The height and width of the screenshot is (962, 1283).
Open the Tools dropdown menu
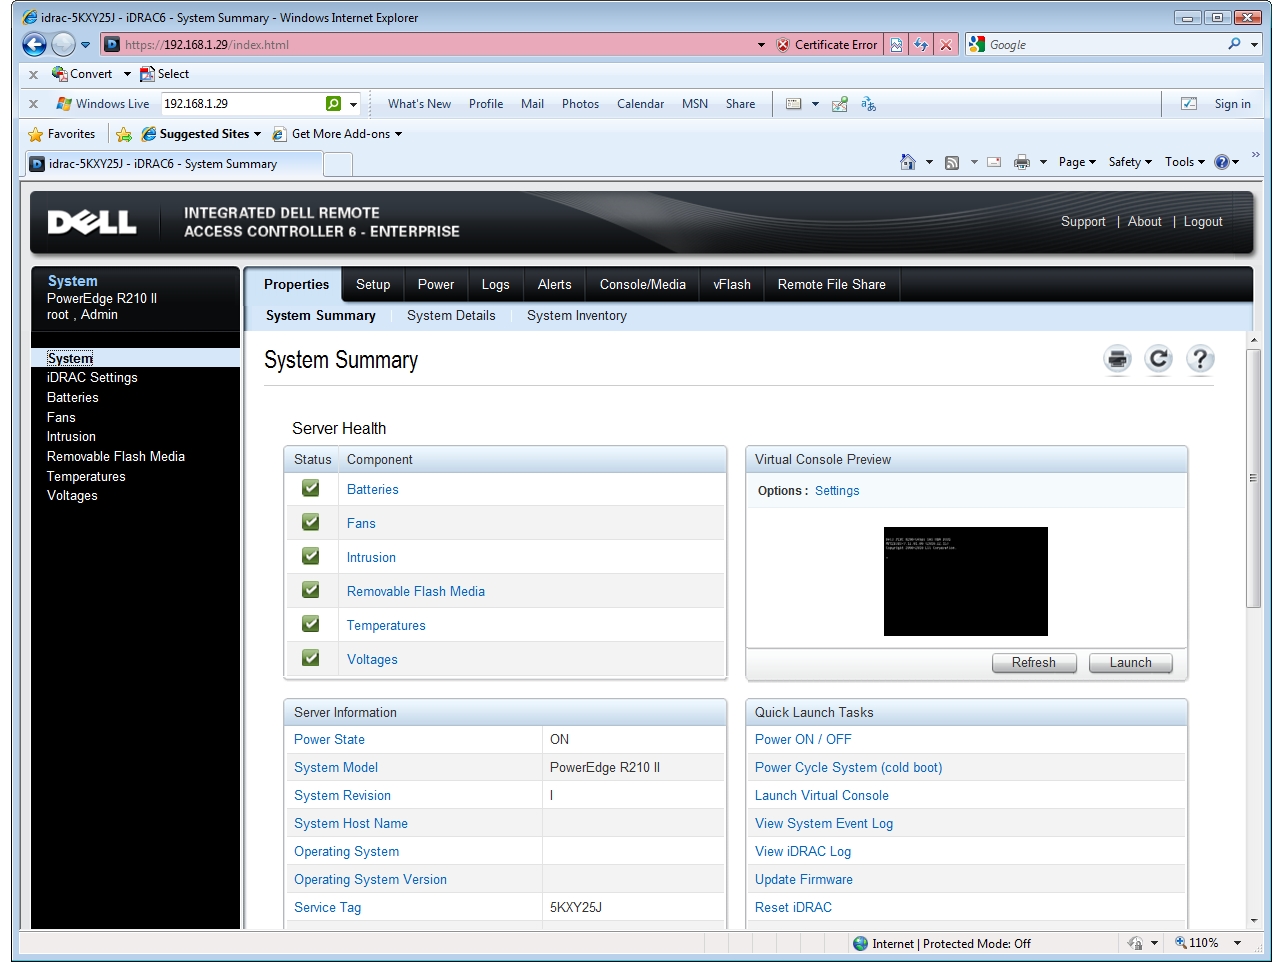pos(1184,161)
